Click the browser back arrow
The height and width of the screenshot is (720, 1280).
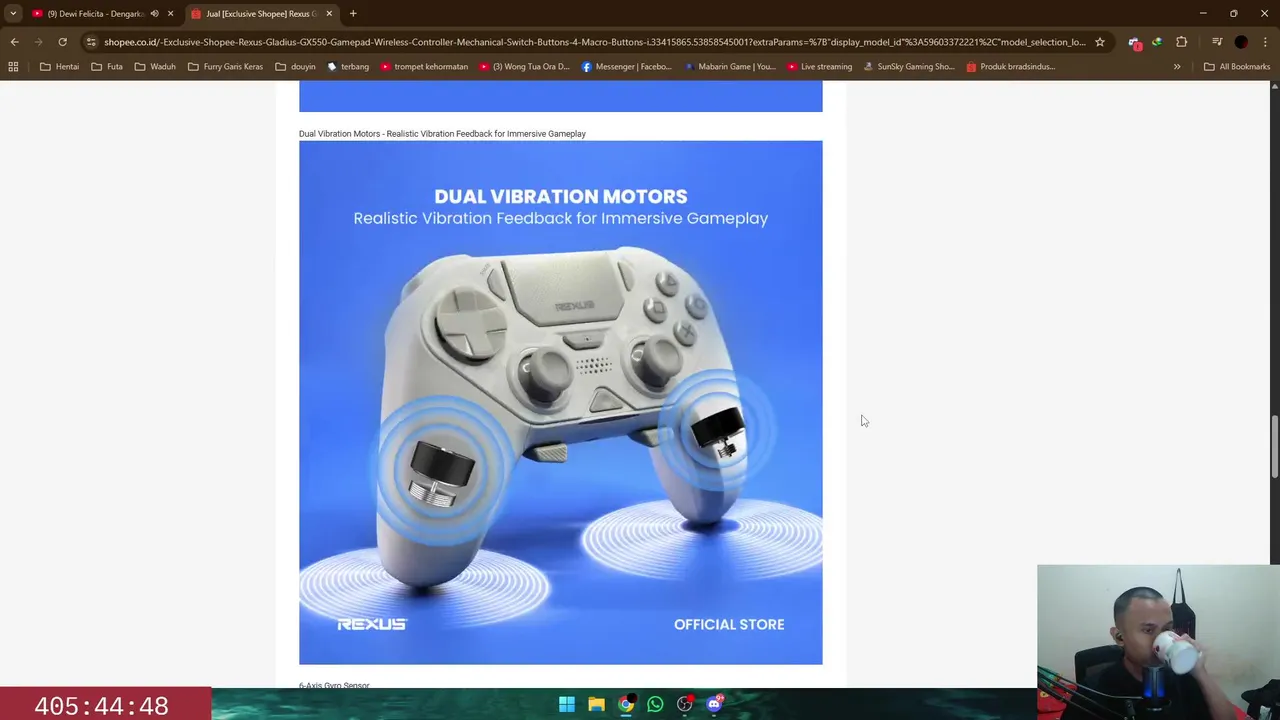pyautogui.click(x=14, y=42)
